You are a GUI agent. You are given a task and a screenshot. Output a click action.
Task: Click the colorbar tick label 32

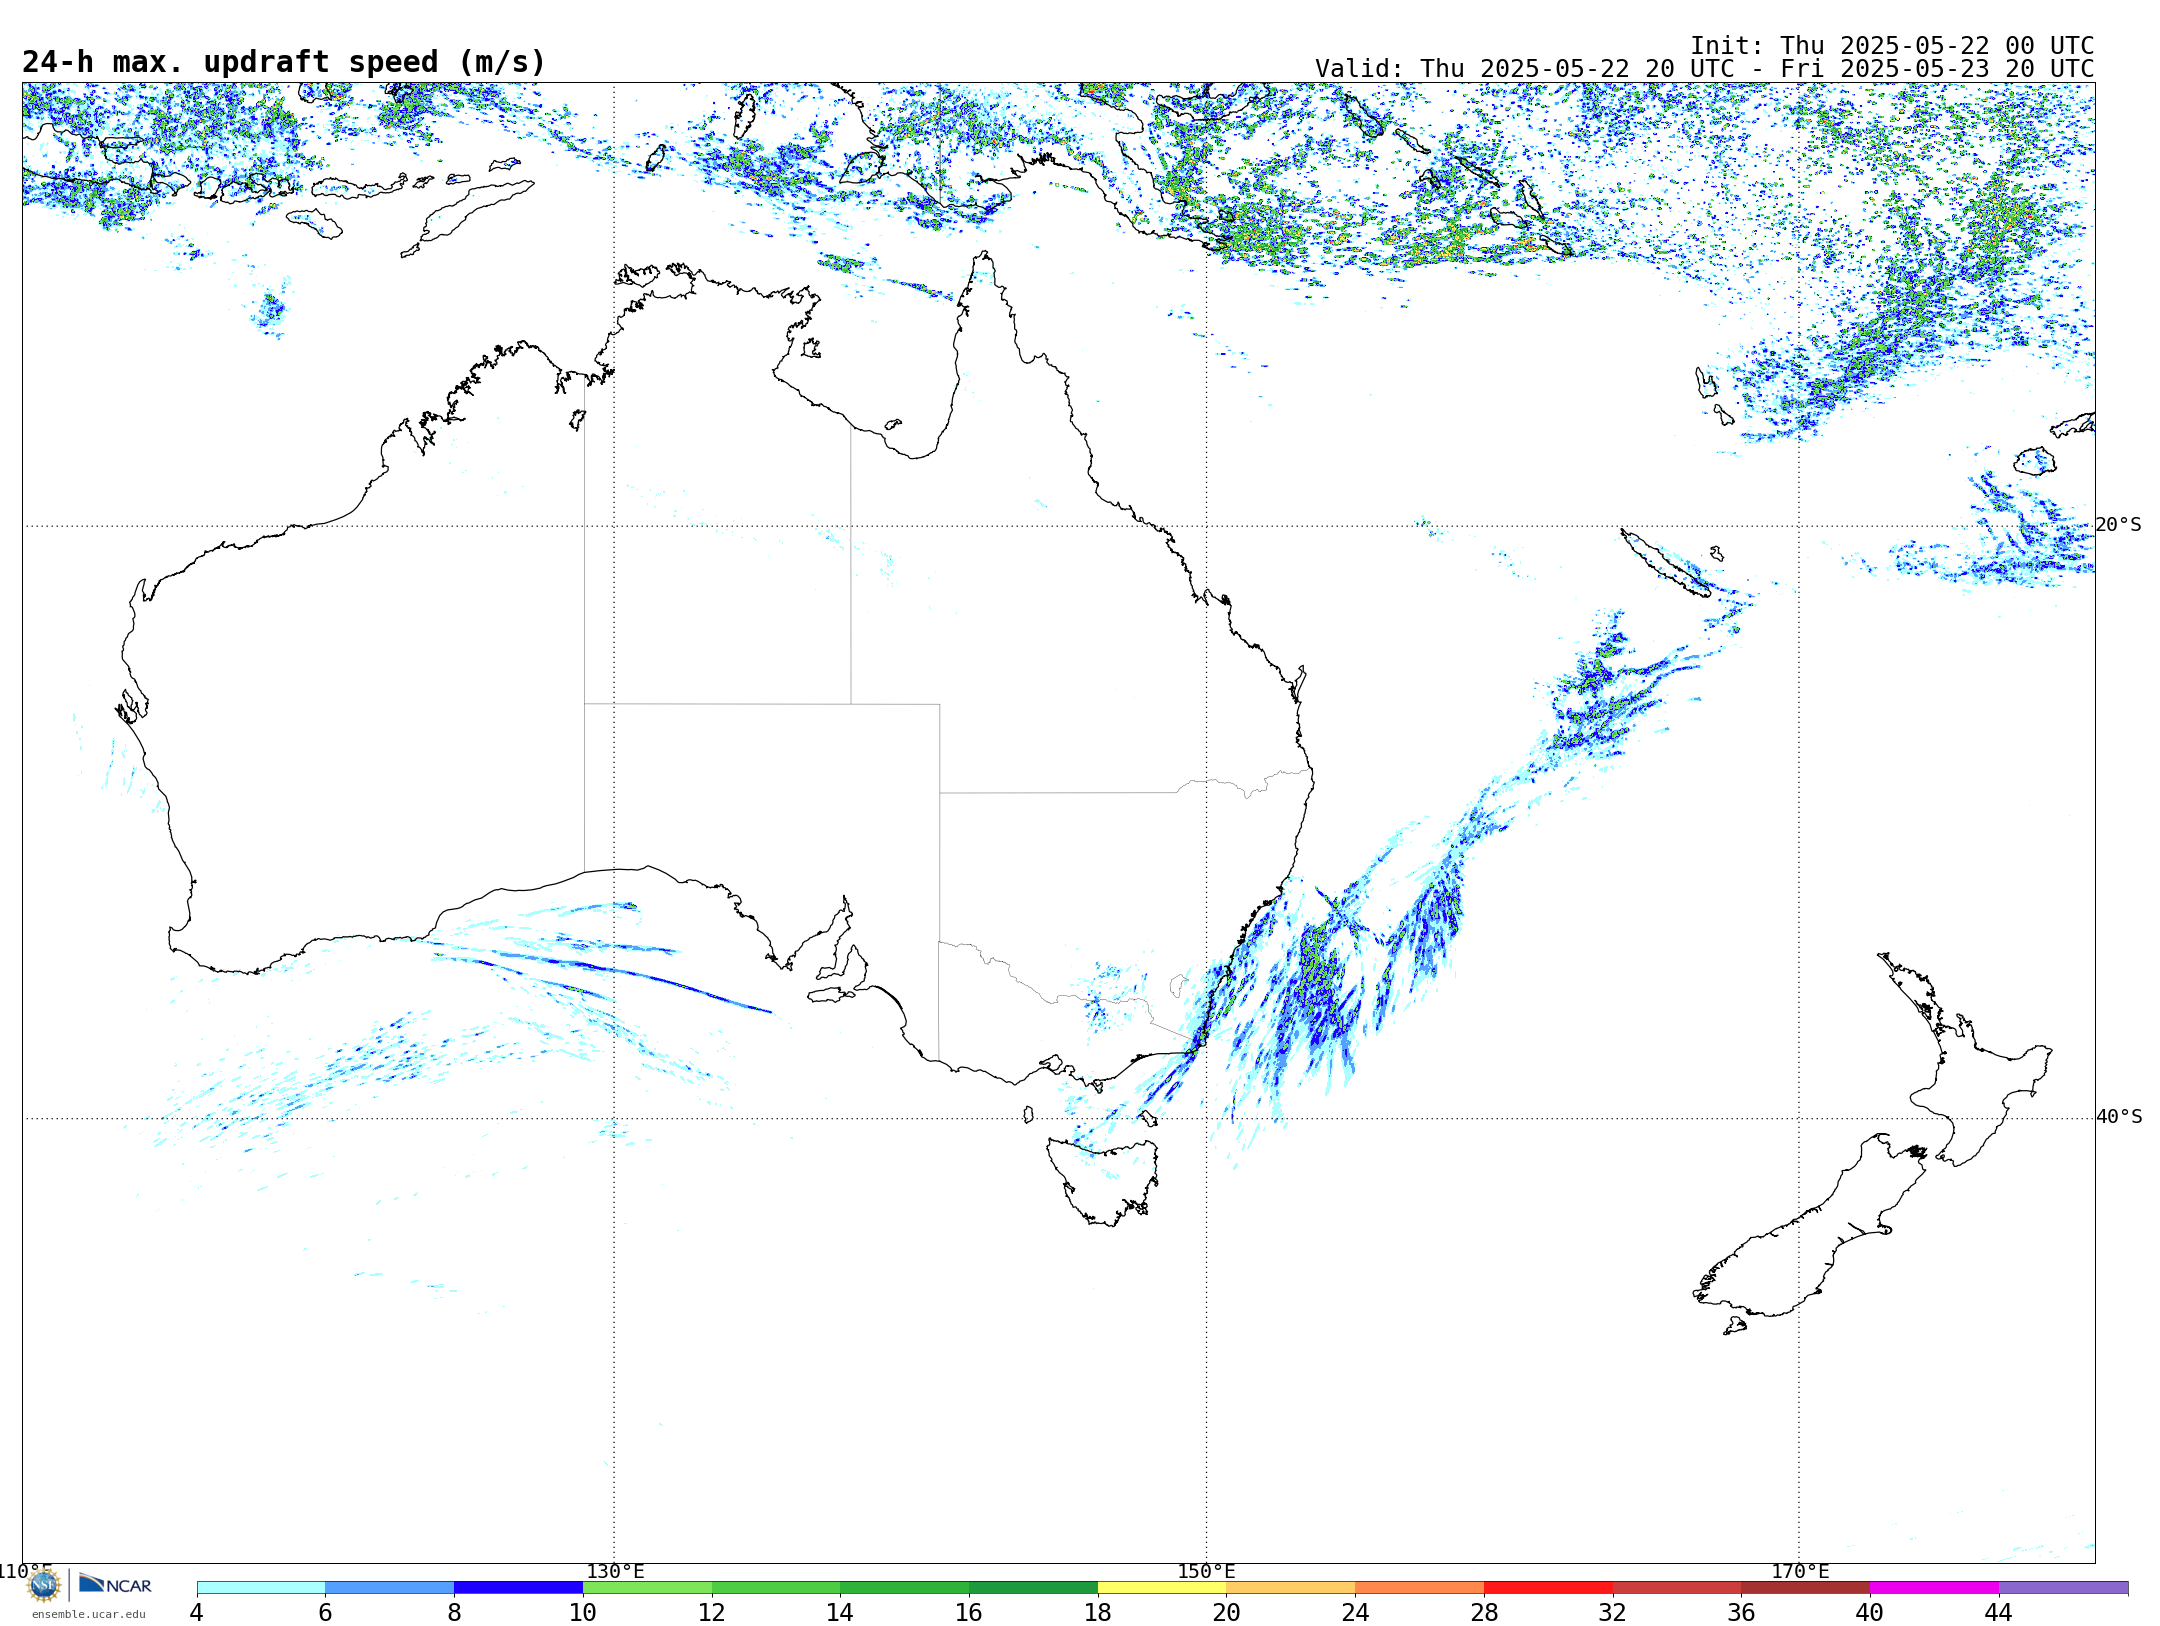tap(1613, 1612)
